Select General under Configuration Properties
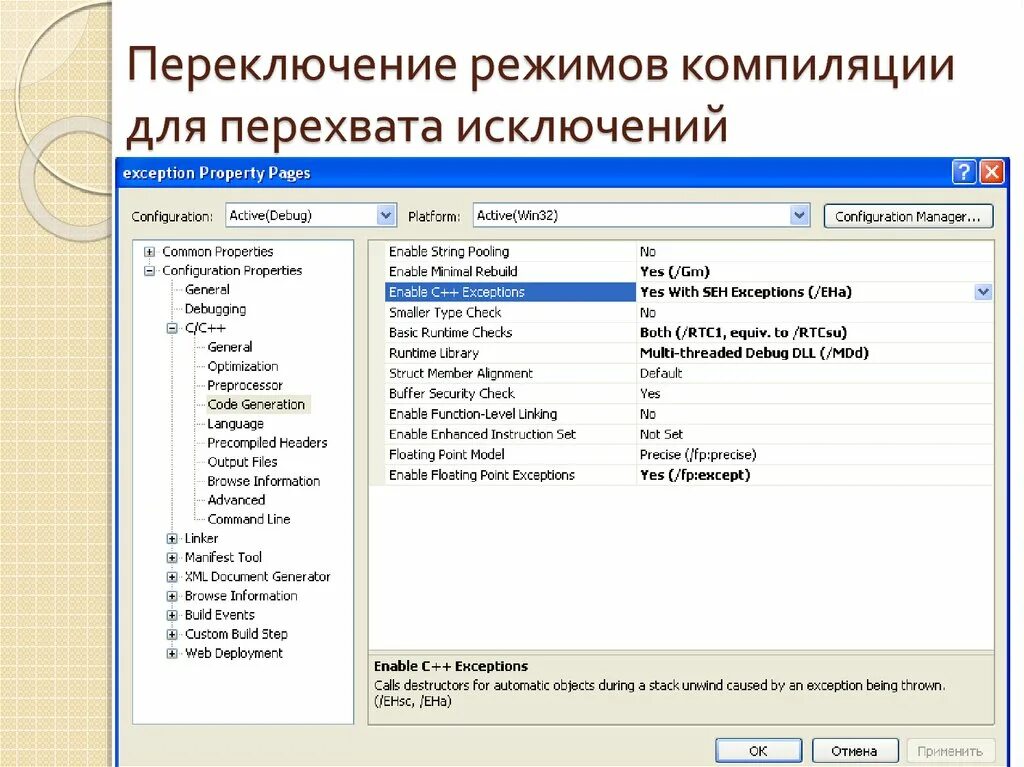The image size is (1024, 767). (x=207, y=289)
